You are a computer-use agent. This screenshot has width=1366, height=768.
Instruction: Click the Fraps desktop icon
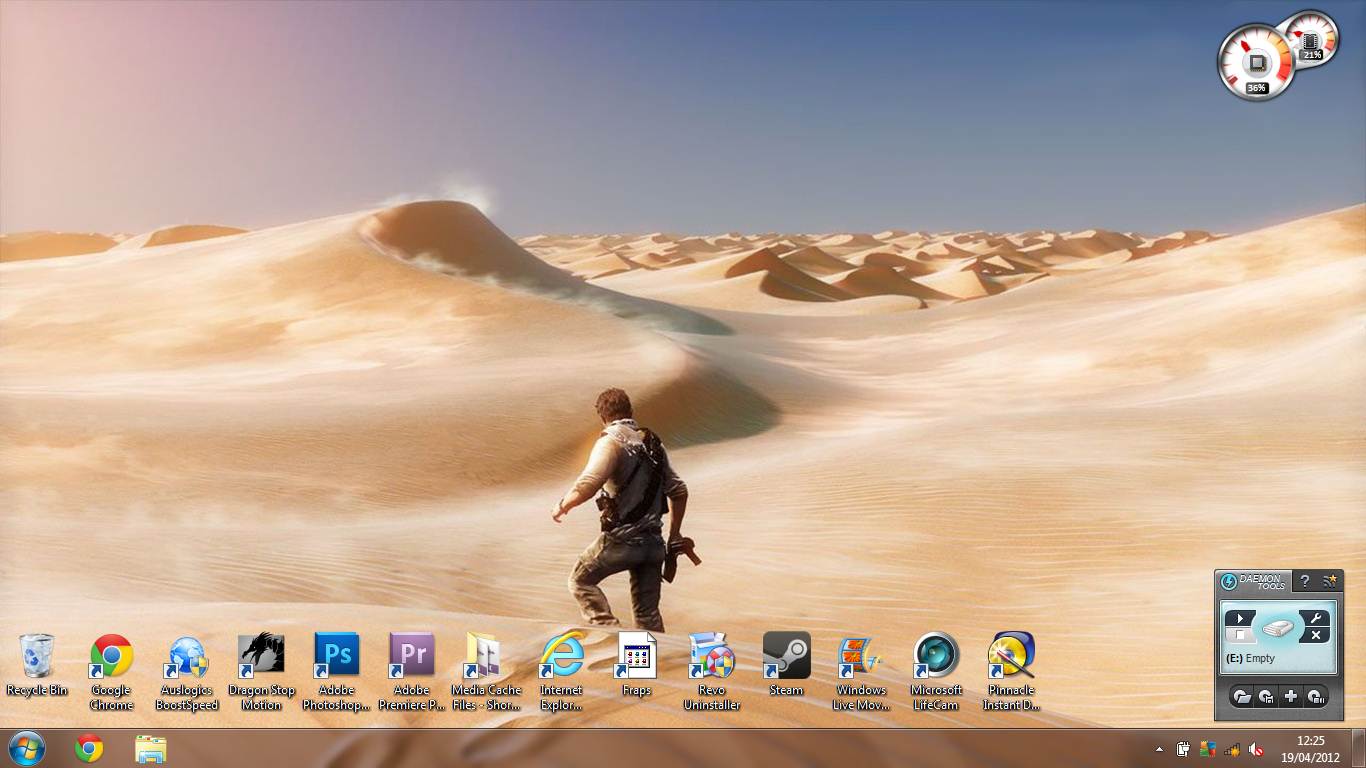[x=636, y=656]
